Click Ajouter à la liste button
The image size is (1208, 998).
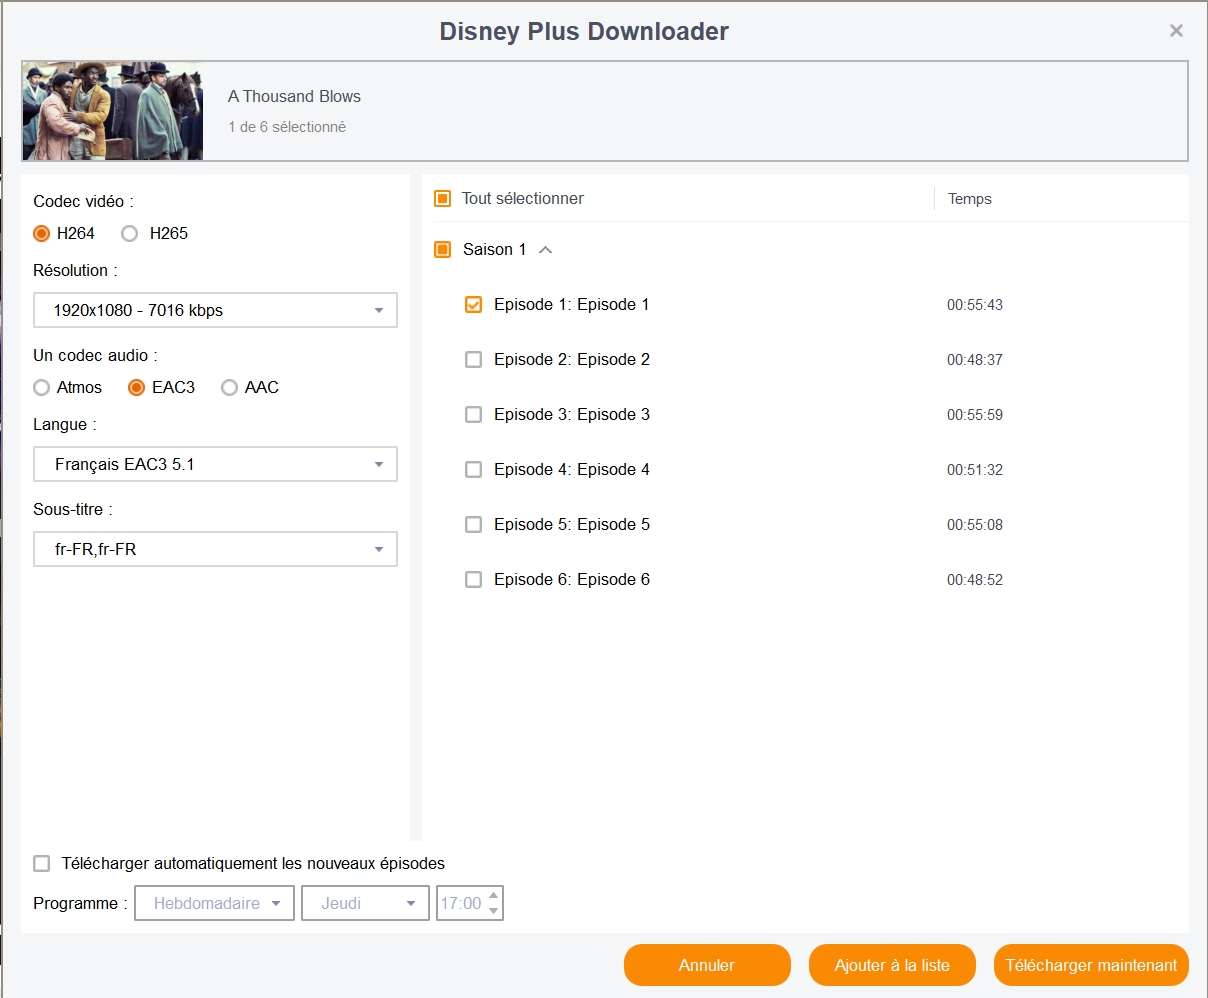point(892,965)
